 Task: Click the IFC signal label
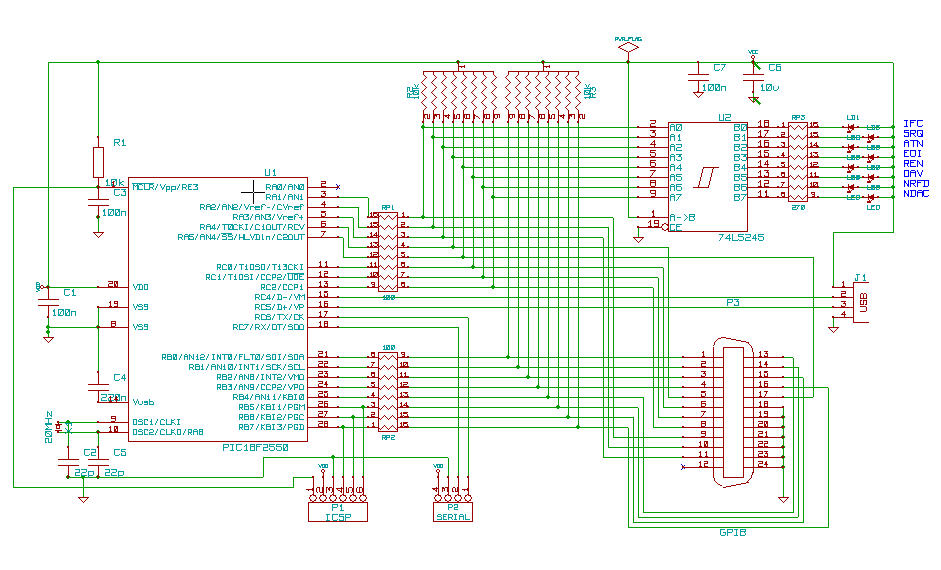click(x=913, y=124)
